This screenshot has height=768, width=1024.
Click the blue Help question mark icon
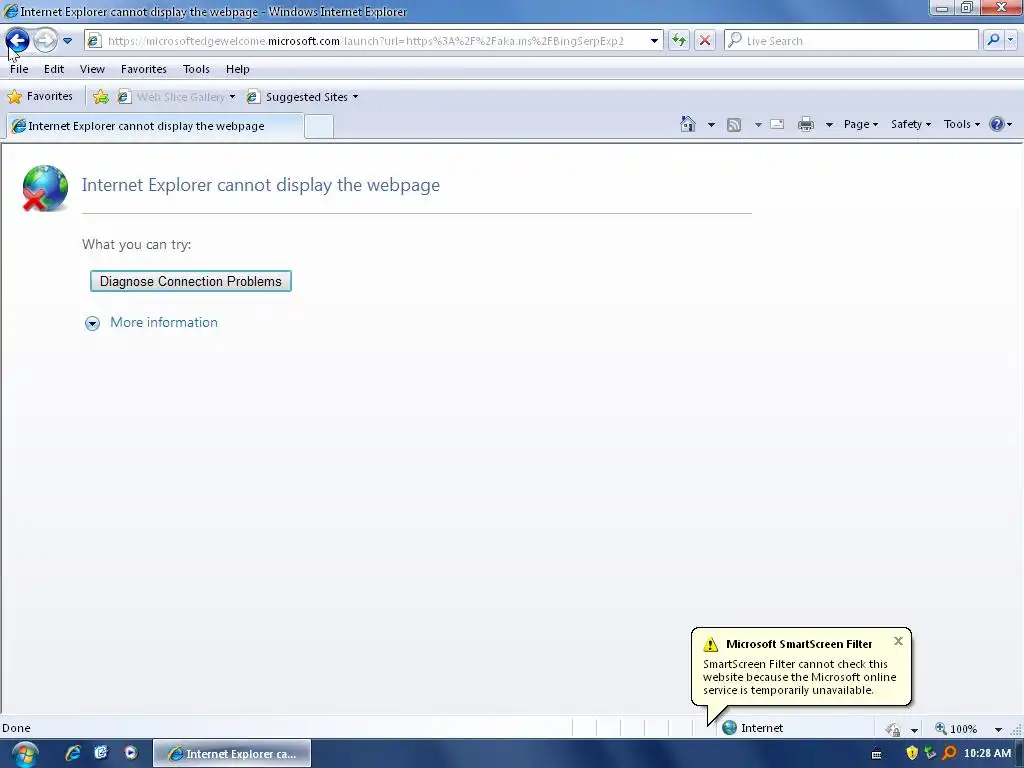997,124
